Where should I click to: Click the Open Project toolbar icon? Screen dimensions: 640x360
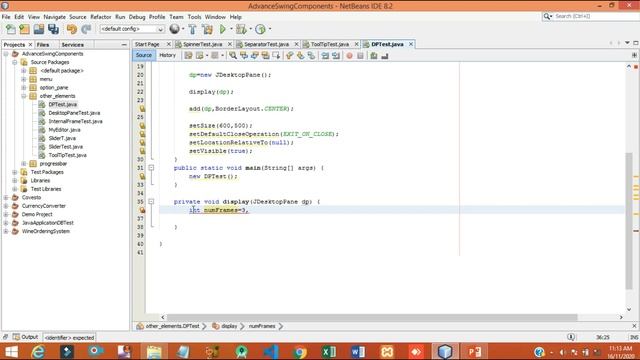tap(39, 29)
